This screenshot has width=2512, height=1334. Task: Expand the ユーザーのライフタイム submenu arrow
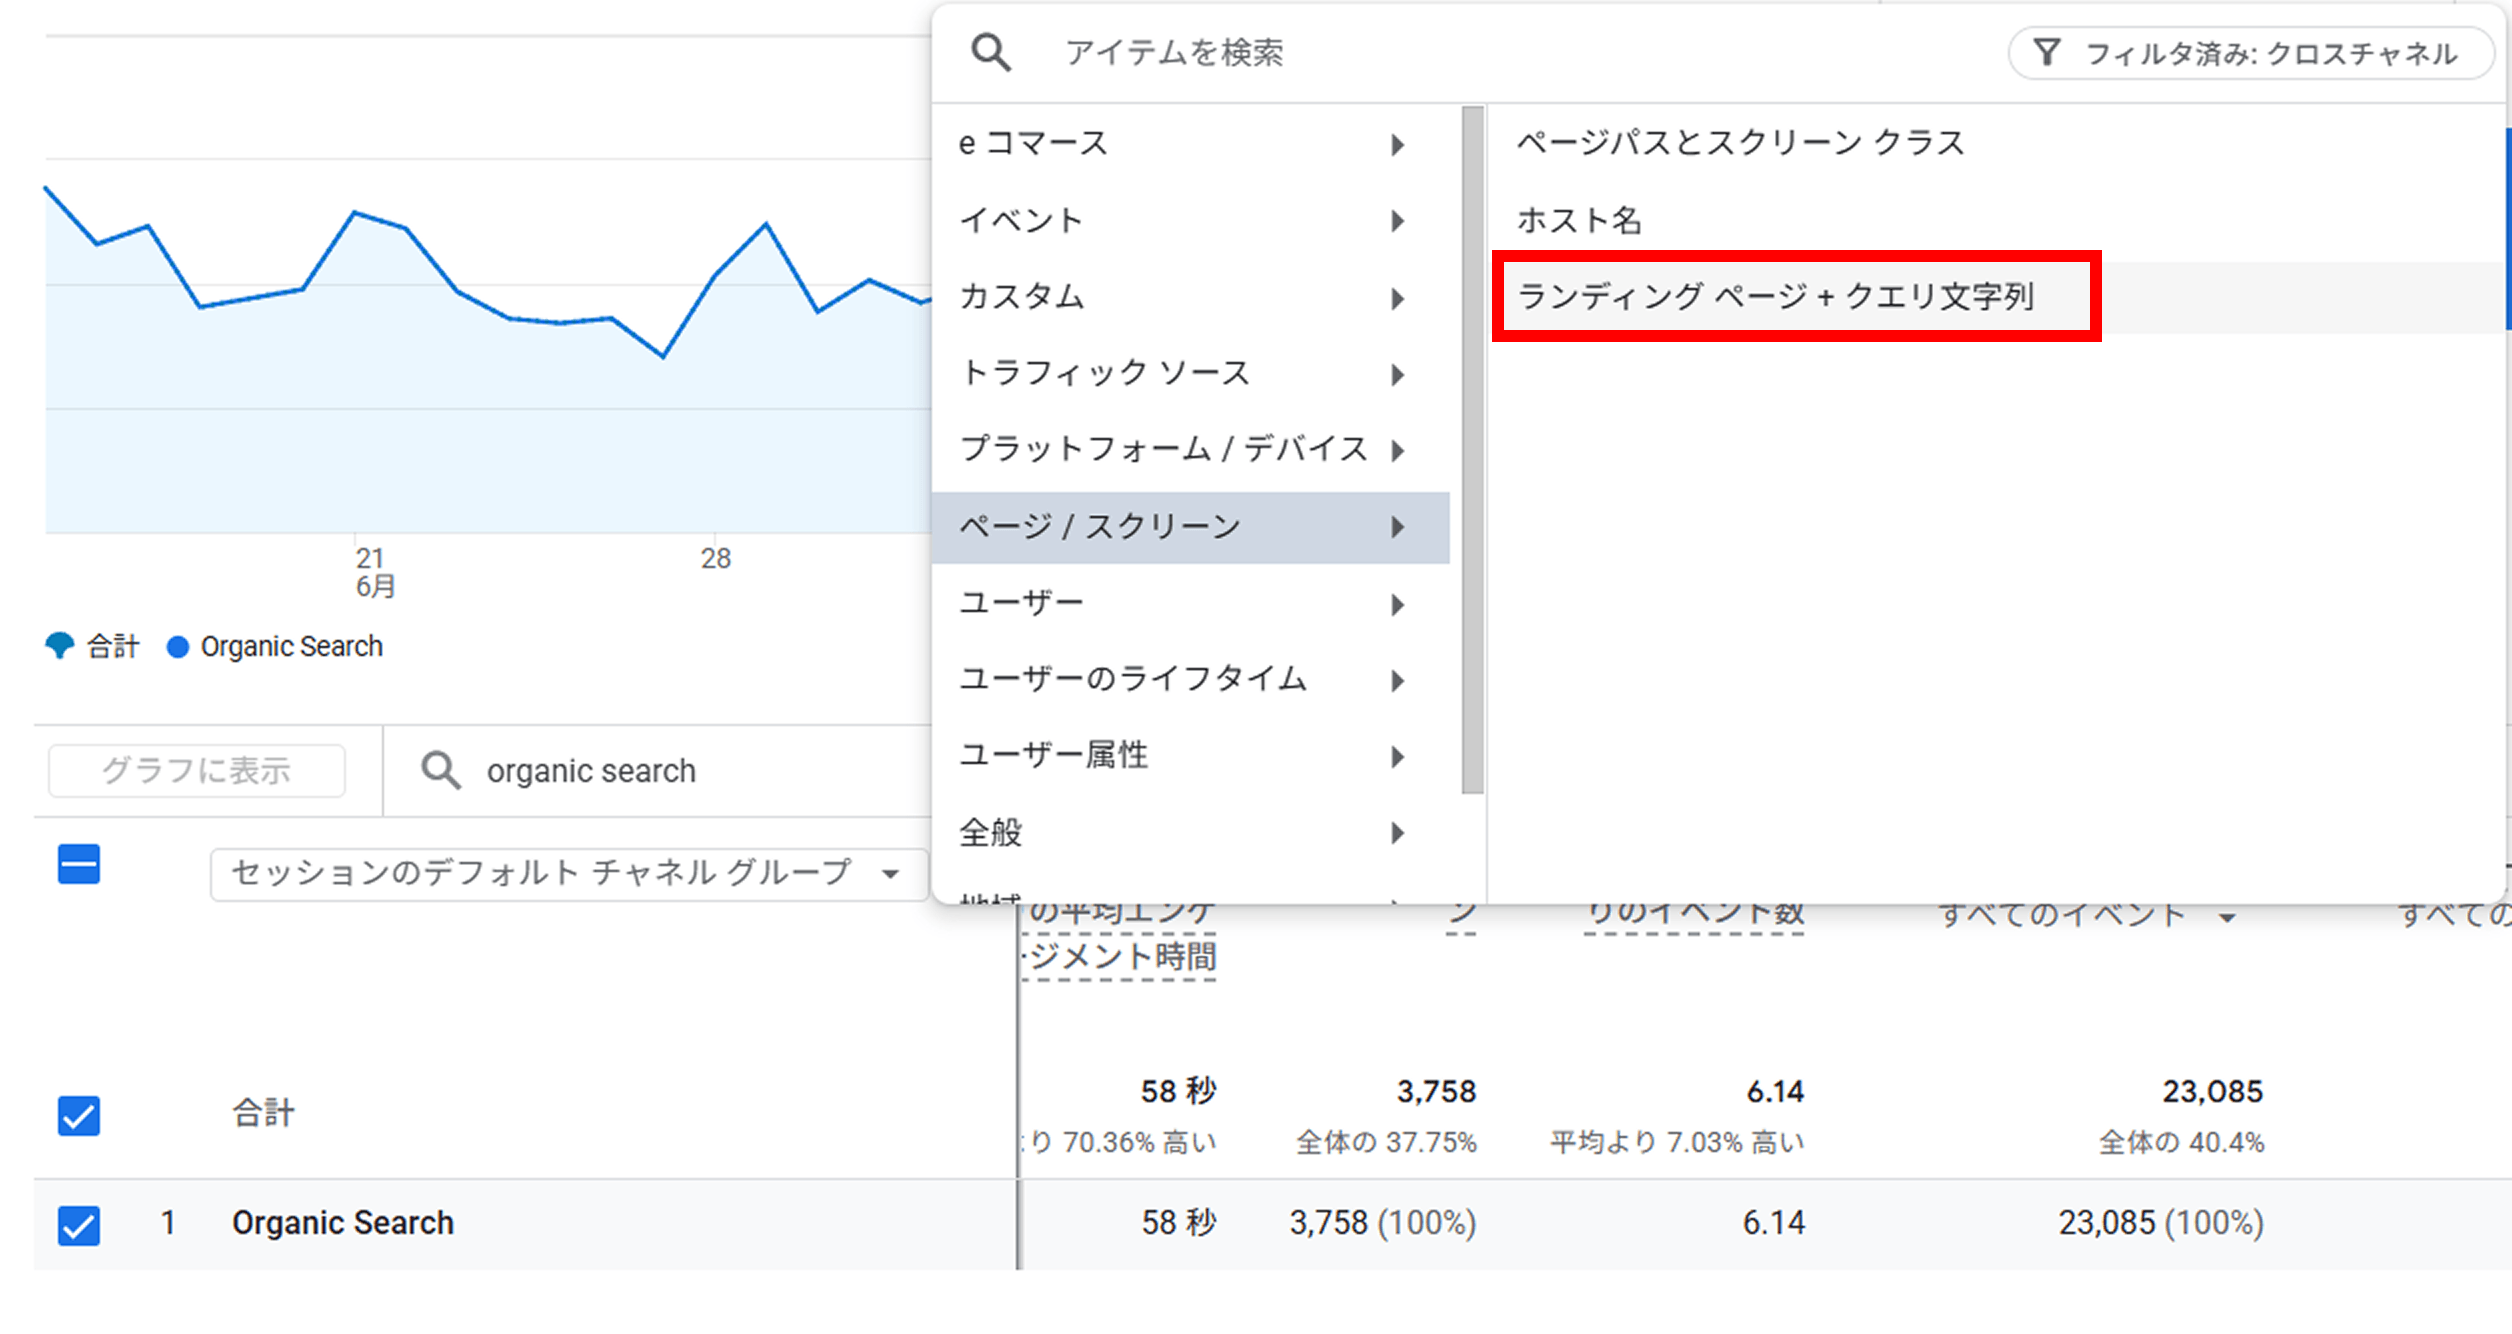tap(1398, 681)
